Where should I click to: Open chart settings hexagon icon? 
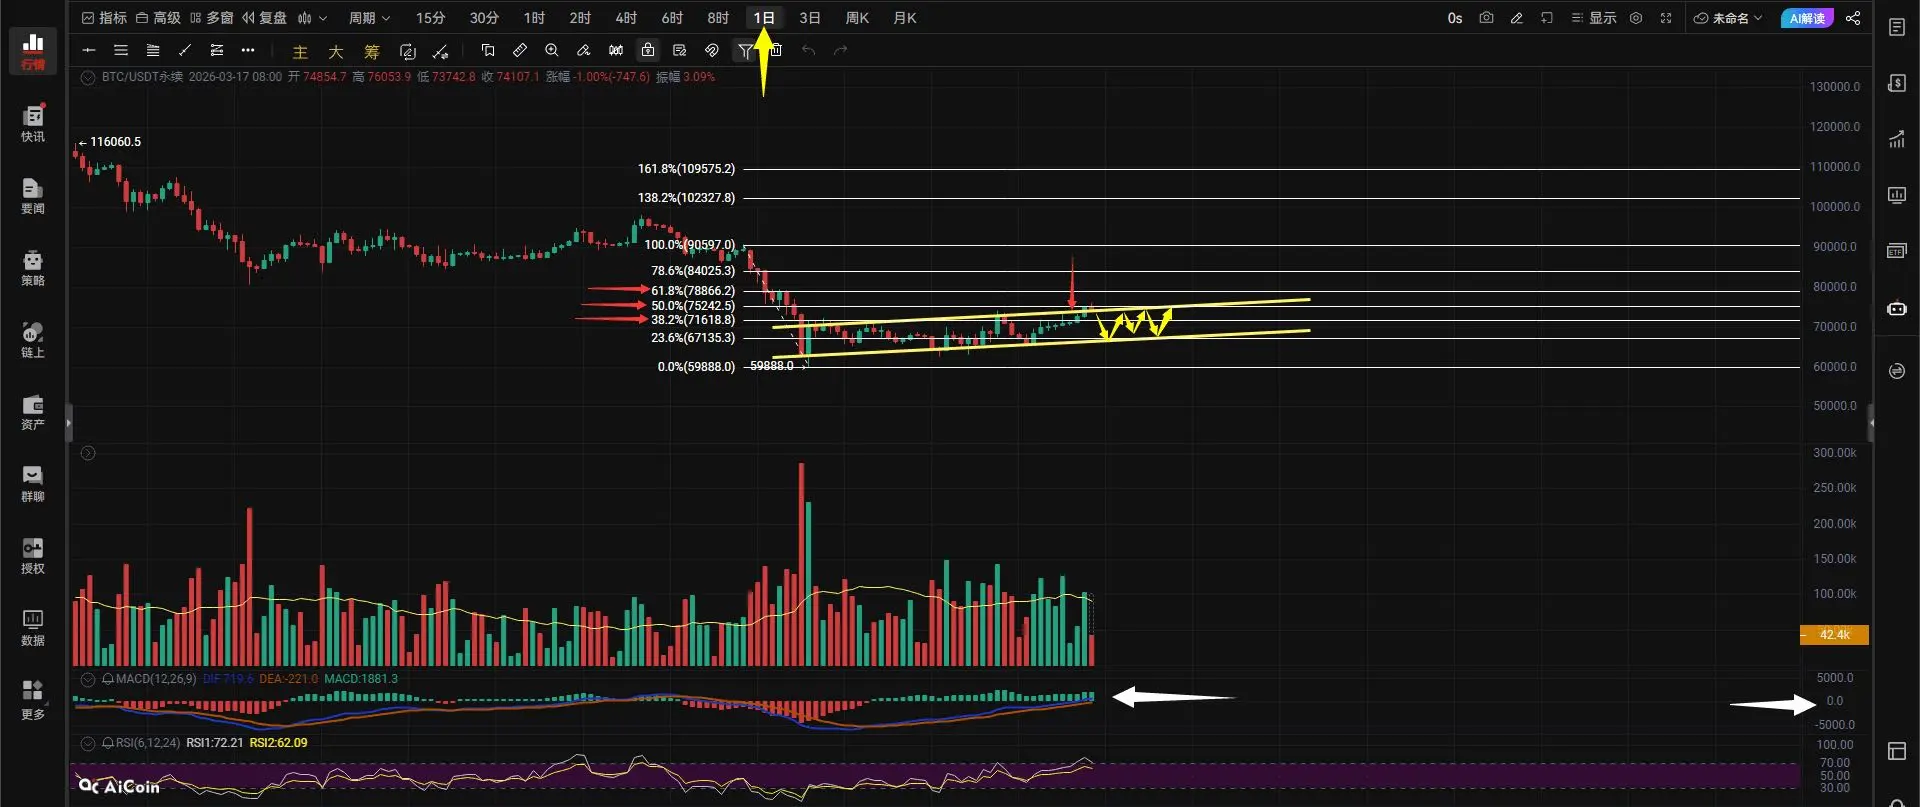coord(1636,18)
